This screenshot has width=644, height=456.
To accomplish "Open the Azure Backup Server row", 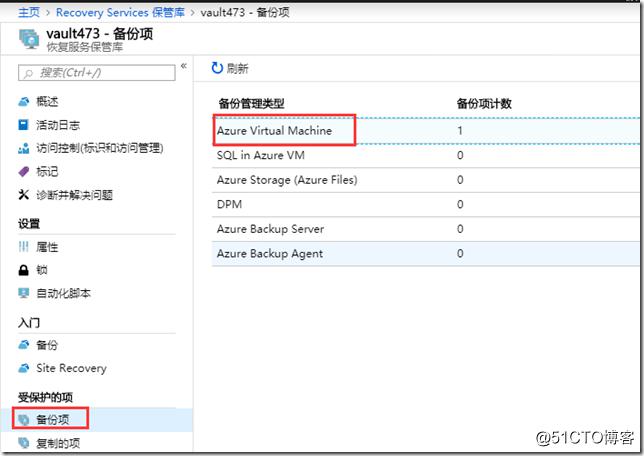I will [x=426, y=229].
